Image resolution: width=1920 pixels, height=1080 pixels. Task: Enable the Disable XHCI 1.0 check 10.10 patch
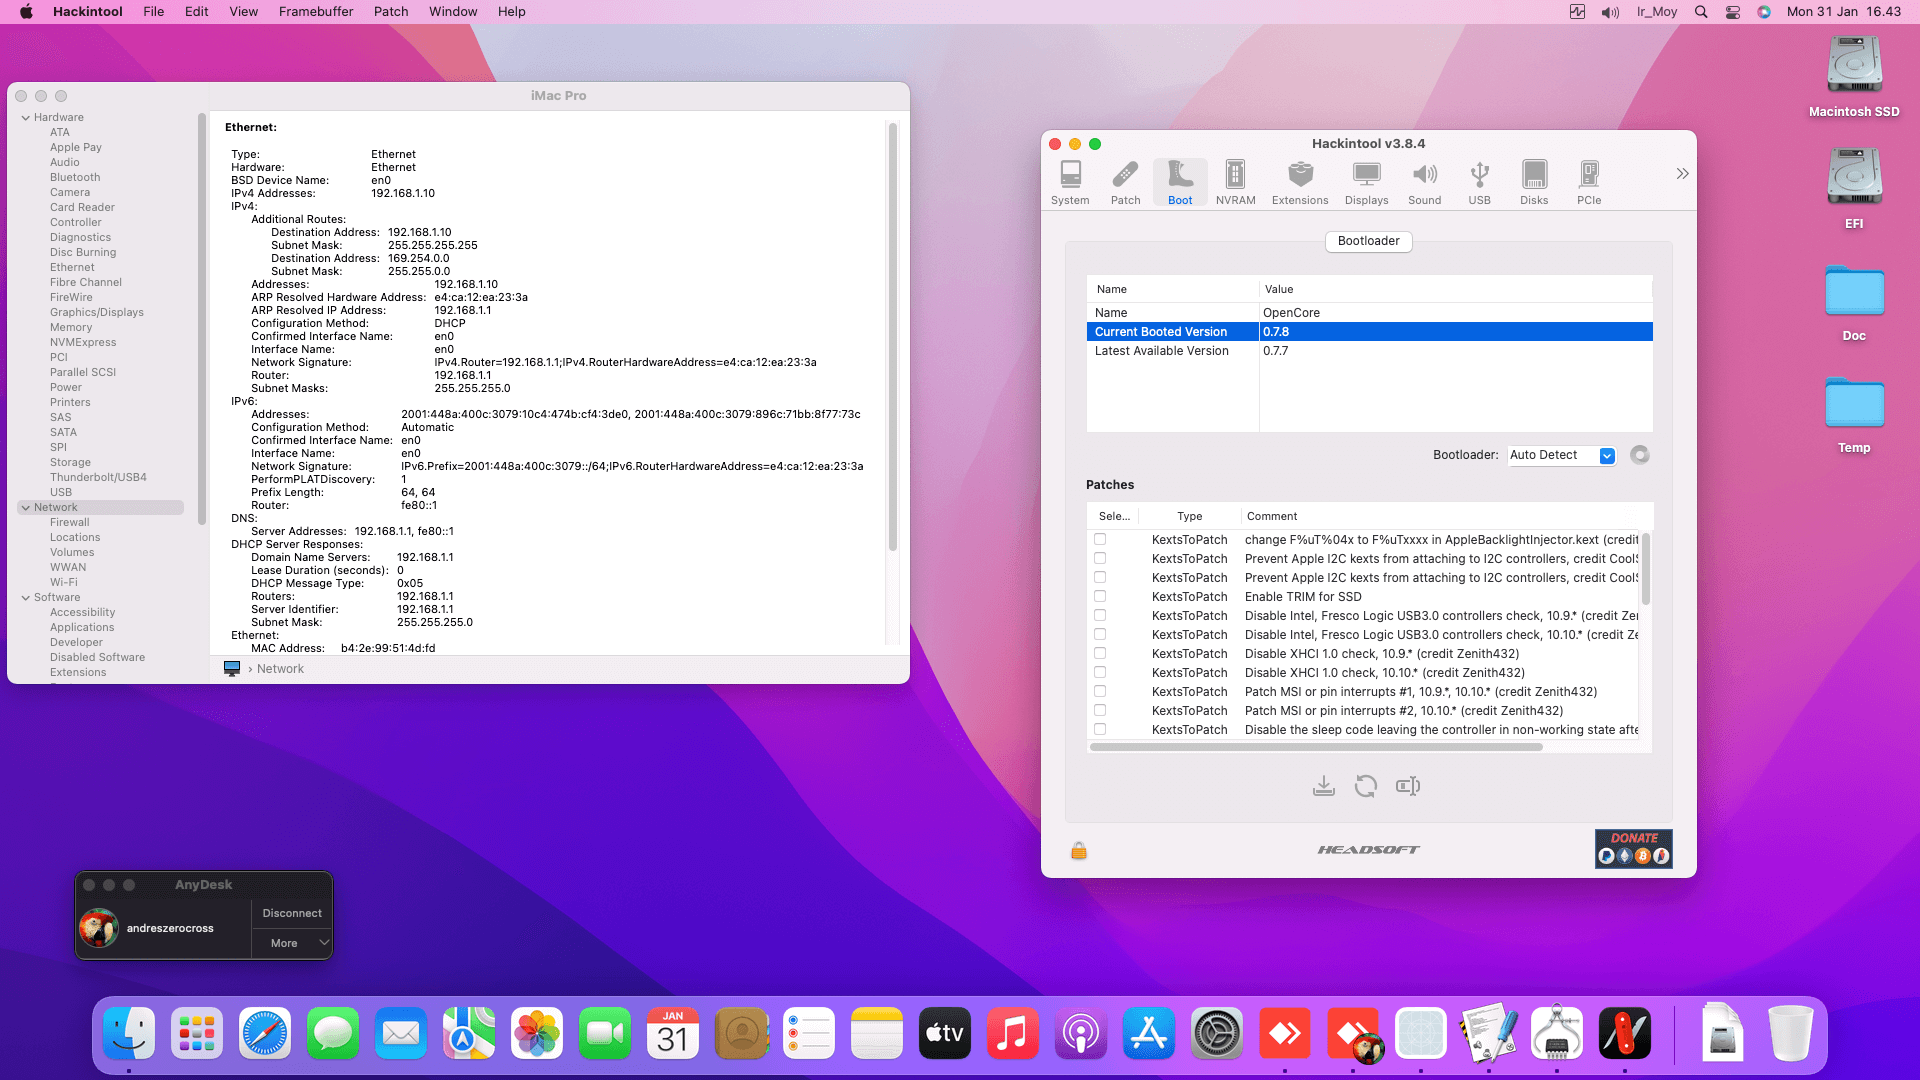pyautogui.click(x=1100, y=673)
